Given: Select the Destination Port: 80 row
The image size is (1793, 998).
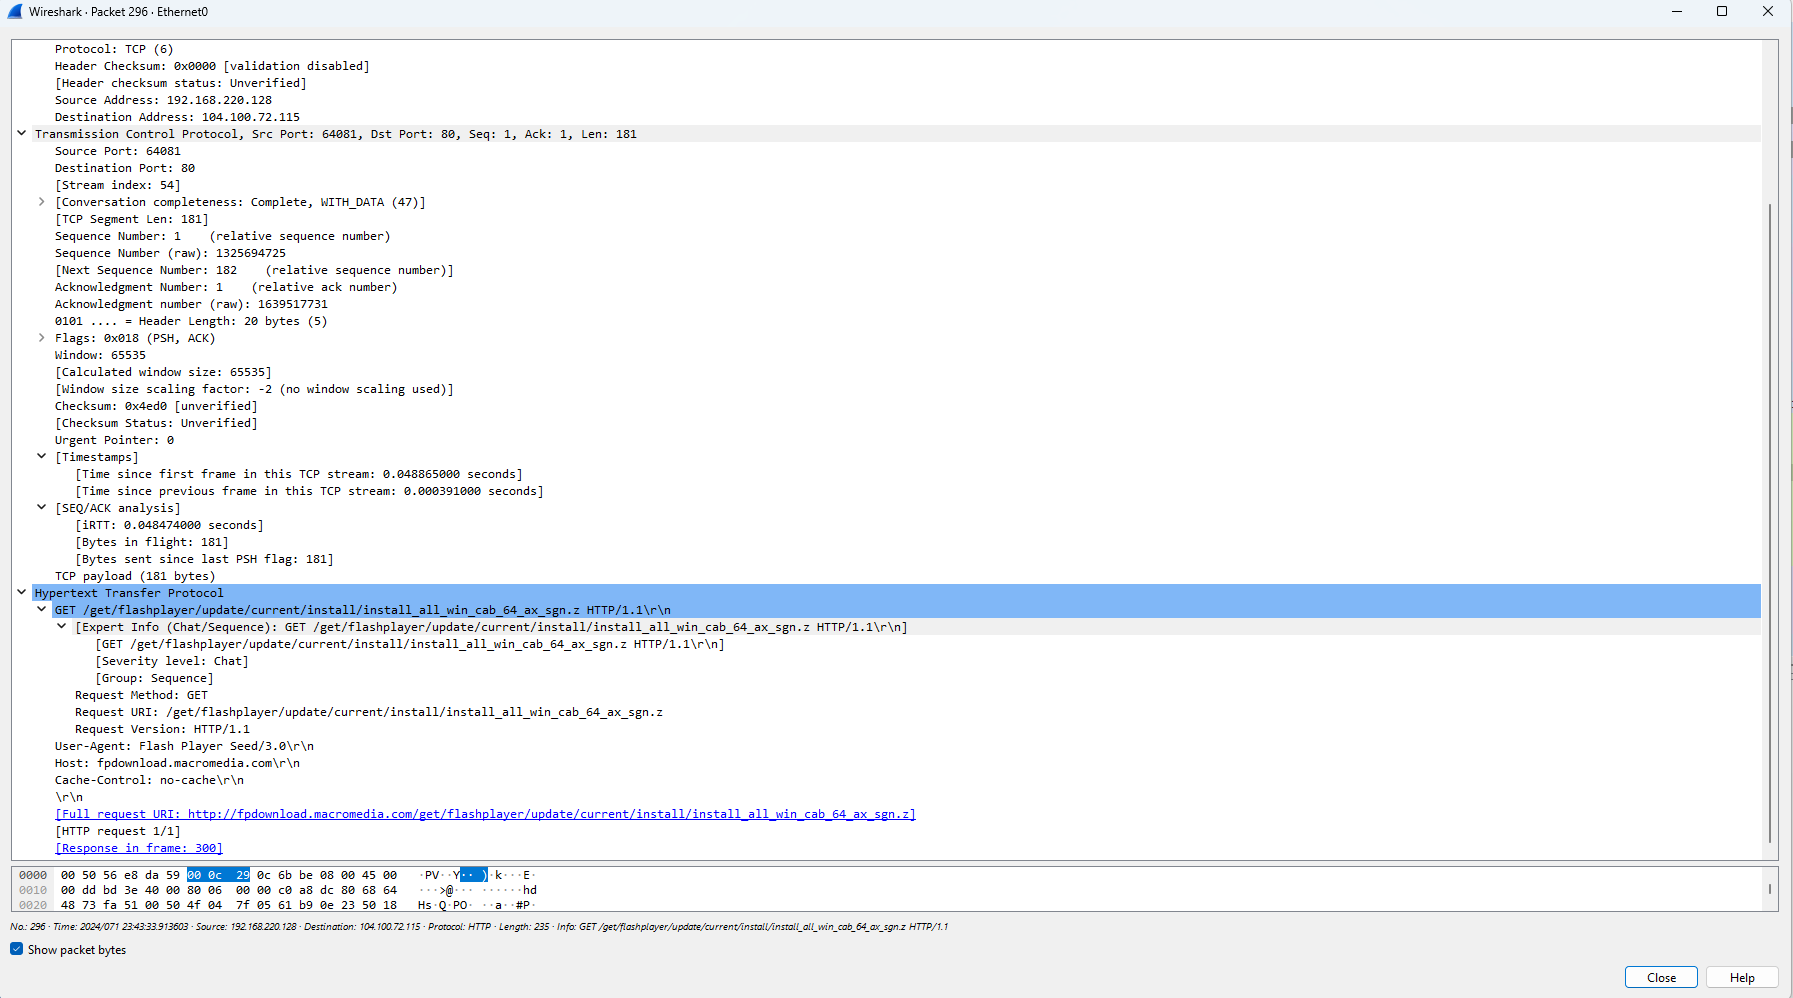Looking at the screenshot, I should [125, 168].
